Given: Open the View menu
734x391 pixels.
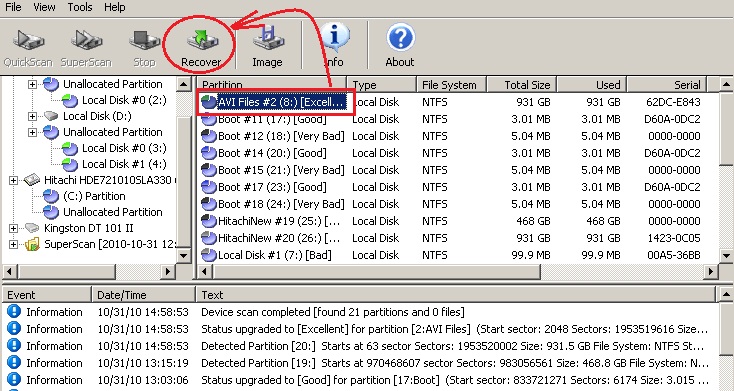Looking at the screenshot, I should coord(44,7).
